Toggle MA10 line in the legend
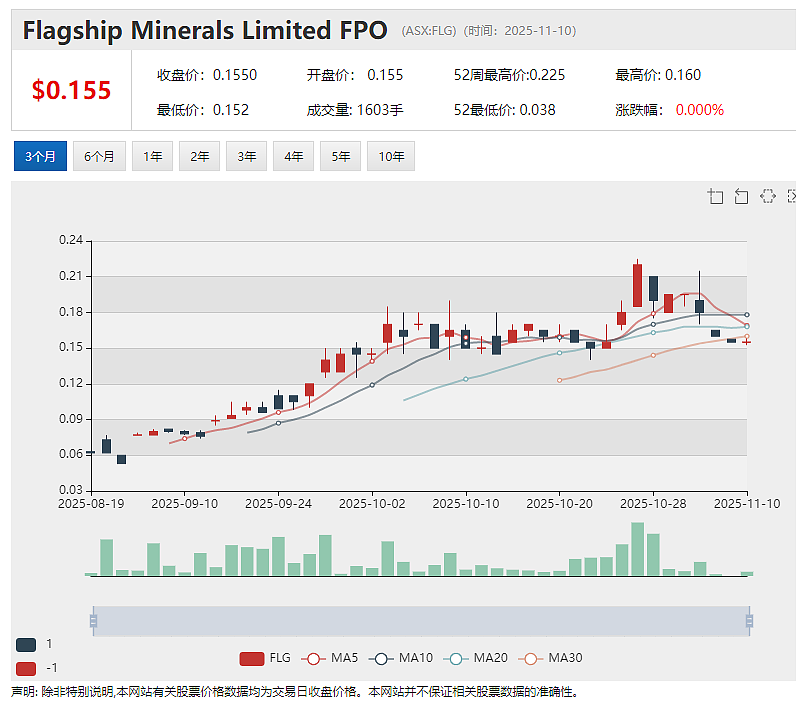809x711 pixels. 401,658
